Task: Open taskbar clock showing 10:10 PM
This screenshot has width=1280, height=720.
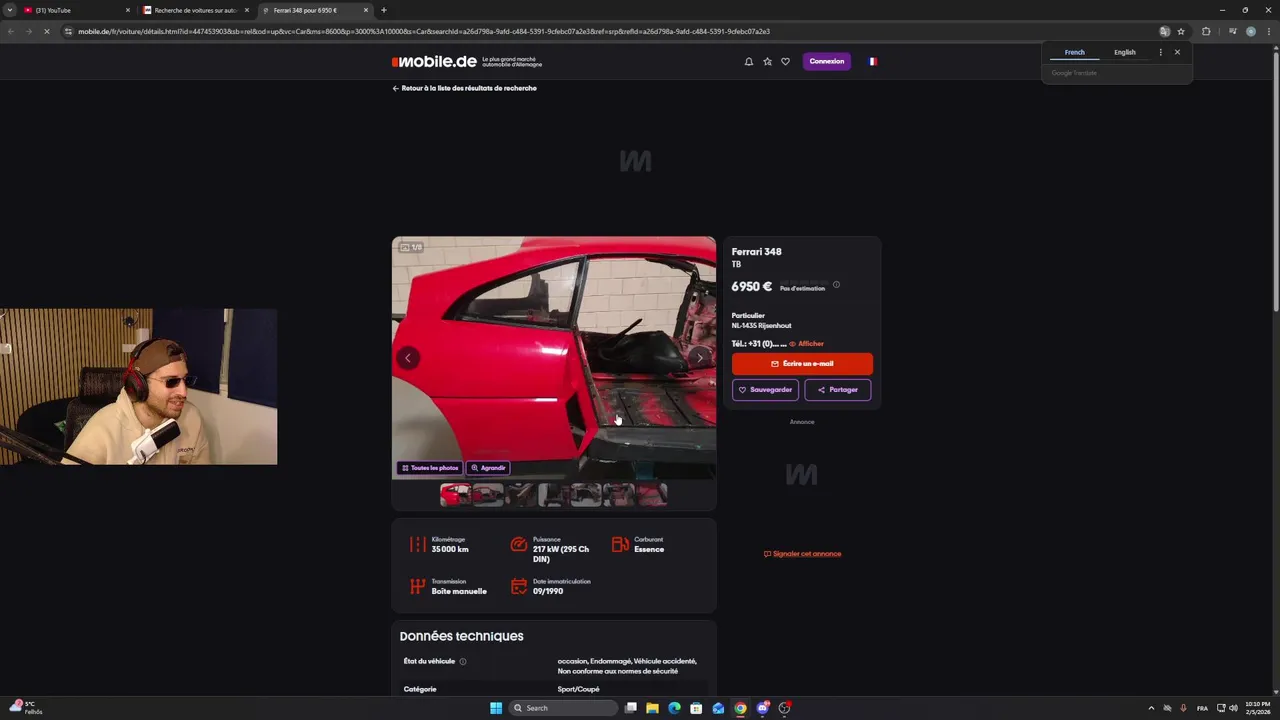Action: (x=1257, y=708)
